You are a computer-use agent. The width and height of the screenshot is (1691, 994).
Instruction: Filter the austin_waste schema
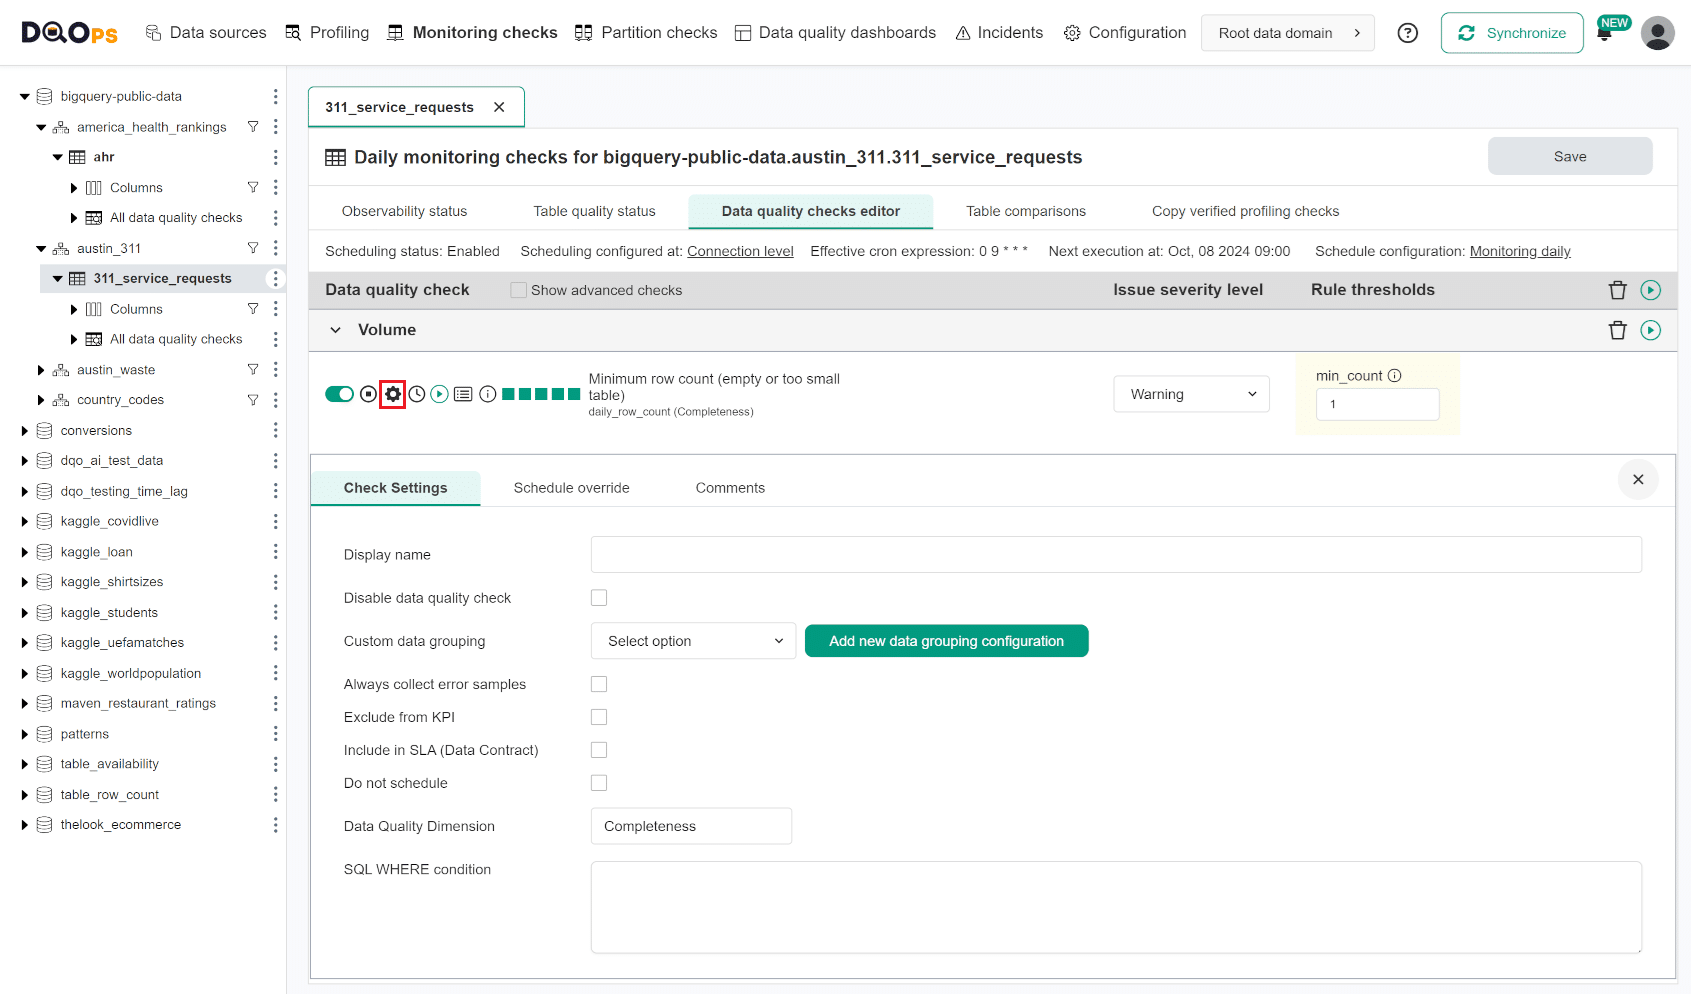pos(253,370)
